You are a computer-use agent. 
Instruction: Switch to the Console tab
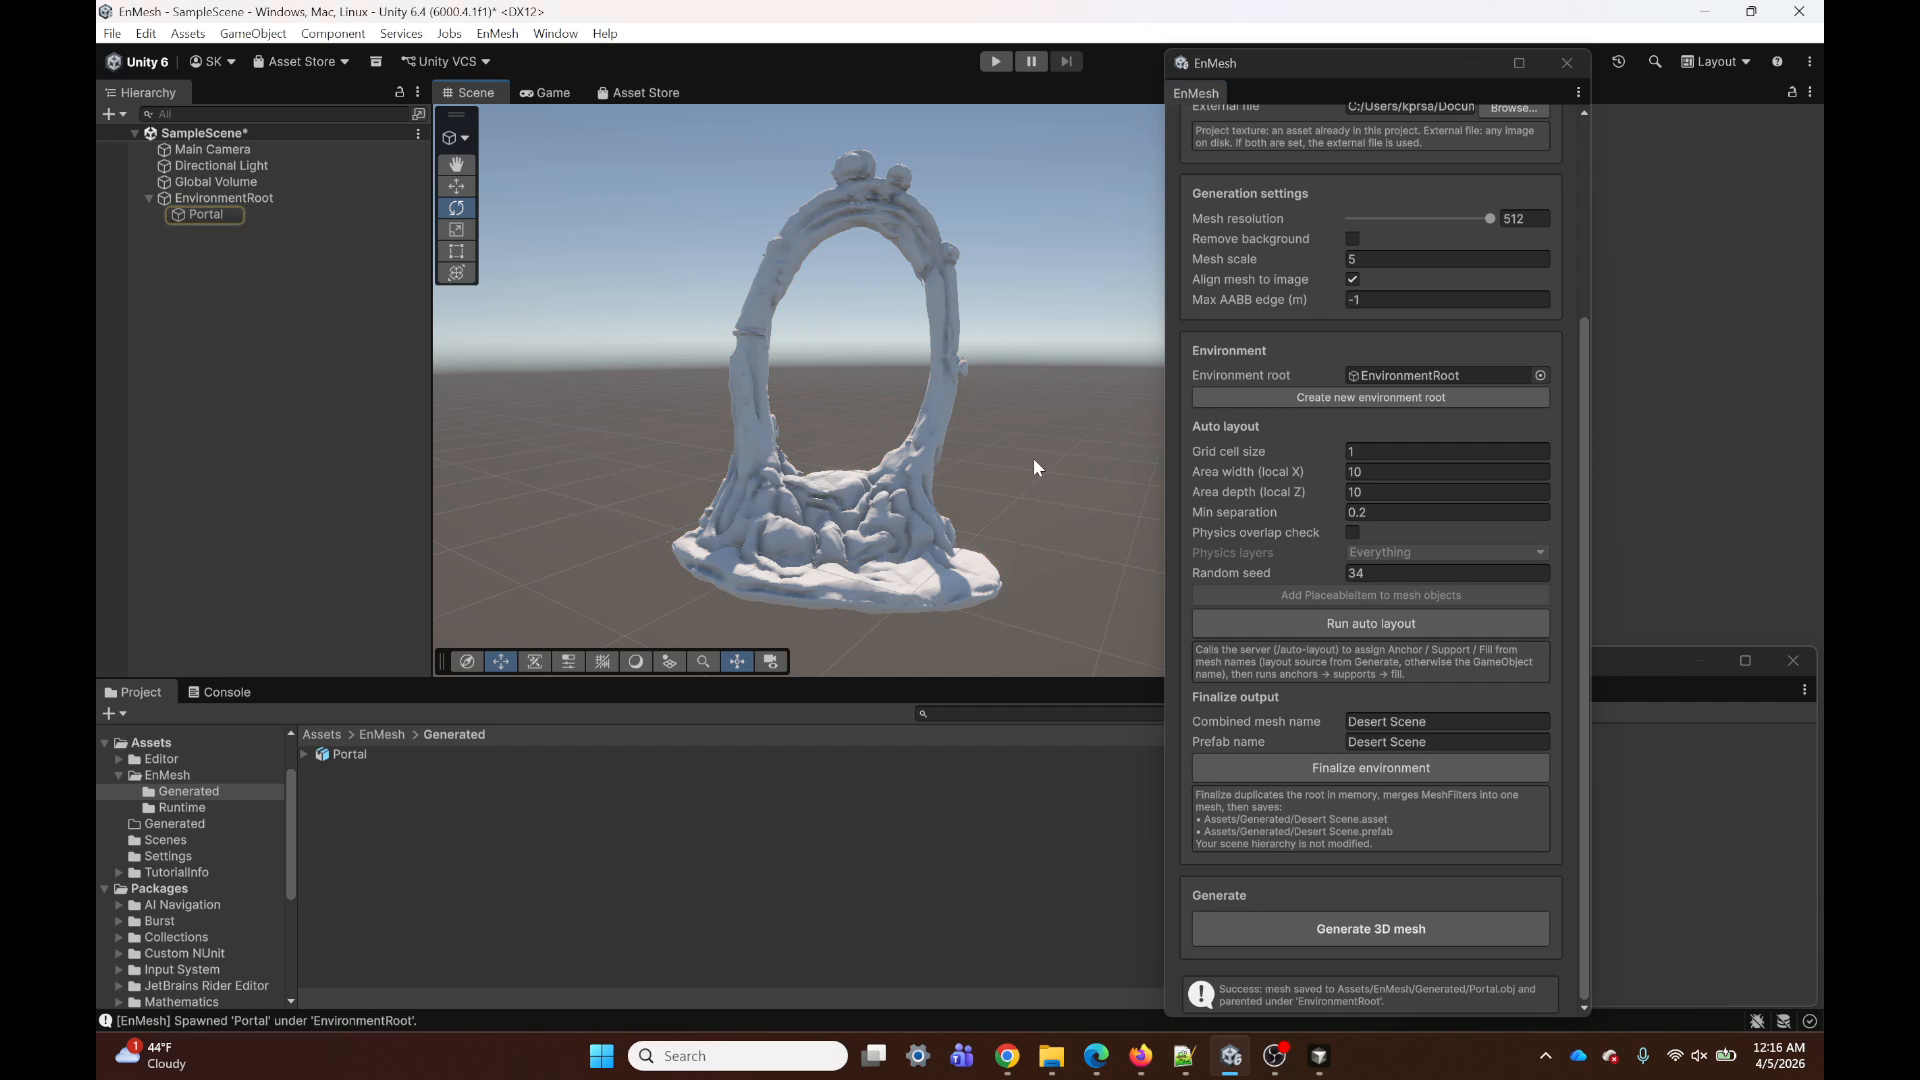coord(219,692)
